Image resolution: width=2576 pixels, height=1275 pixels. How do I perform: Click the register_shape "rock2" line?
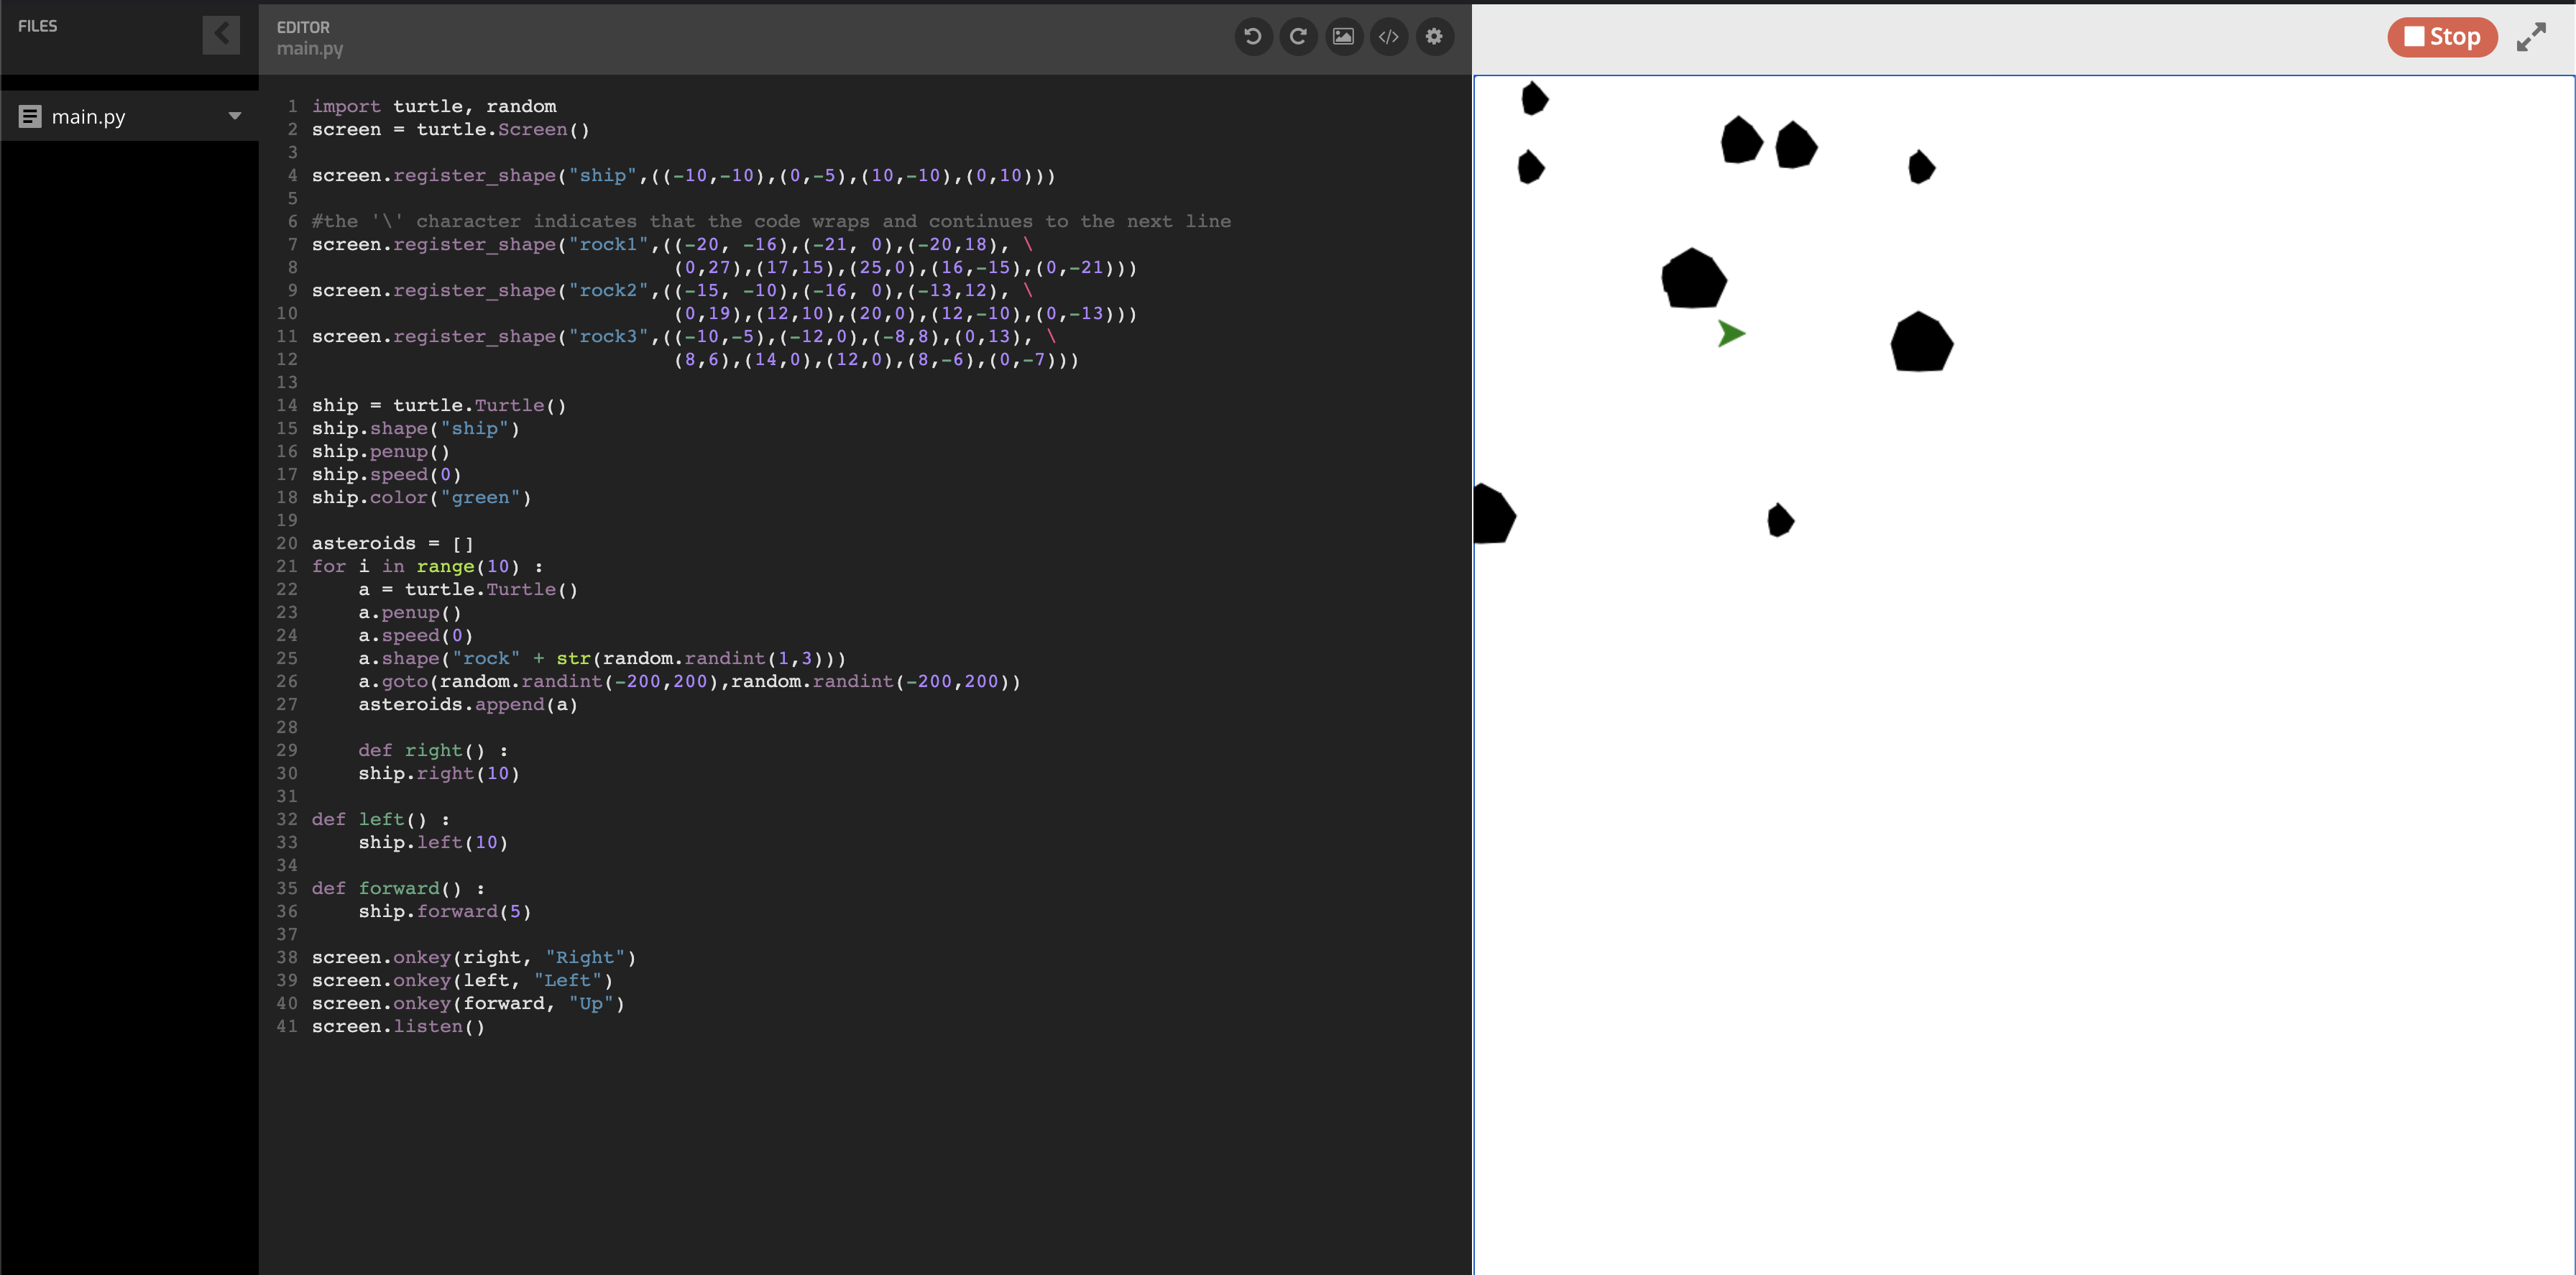(673, 290)
